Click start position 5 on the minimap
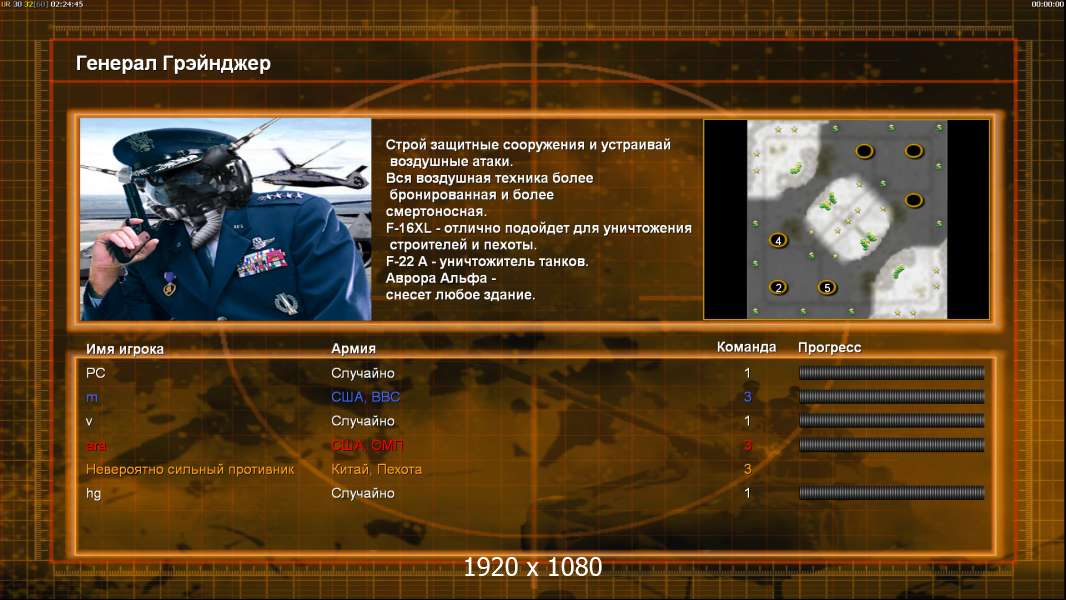The image size is (1066, 600). coord(827,287)
